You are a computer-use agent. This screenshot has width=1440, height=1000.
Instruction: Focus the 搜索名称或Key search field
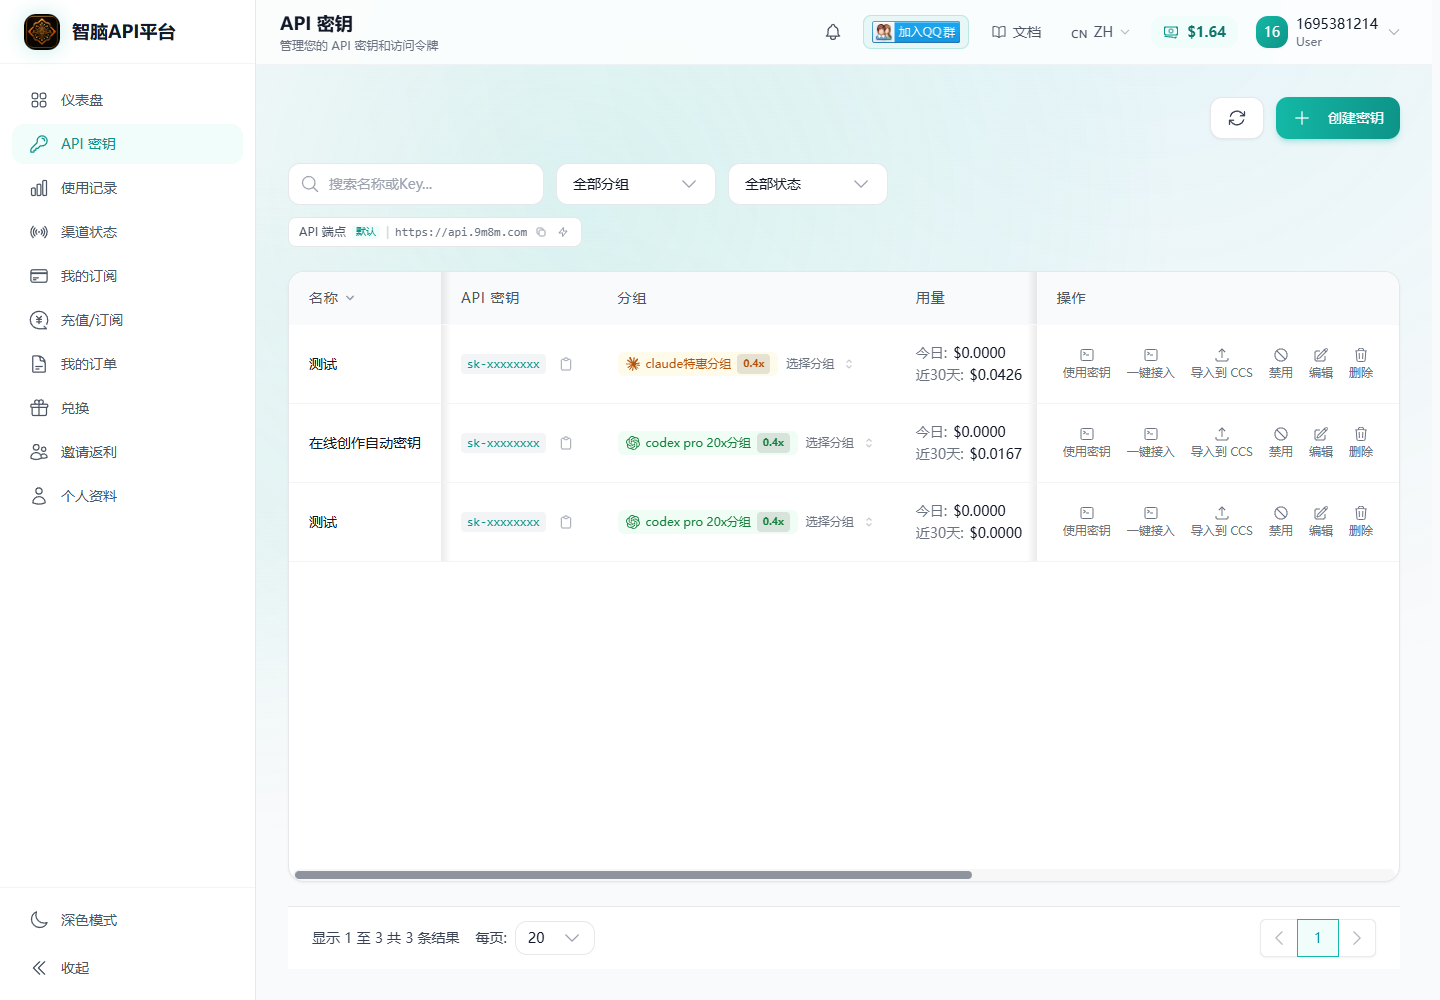pos(416,184)
